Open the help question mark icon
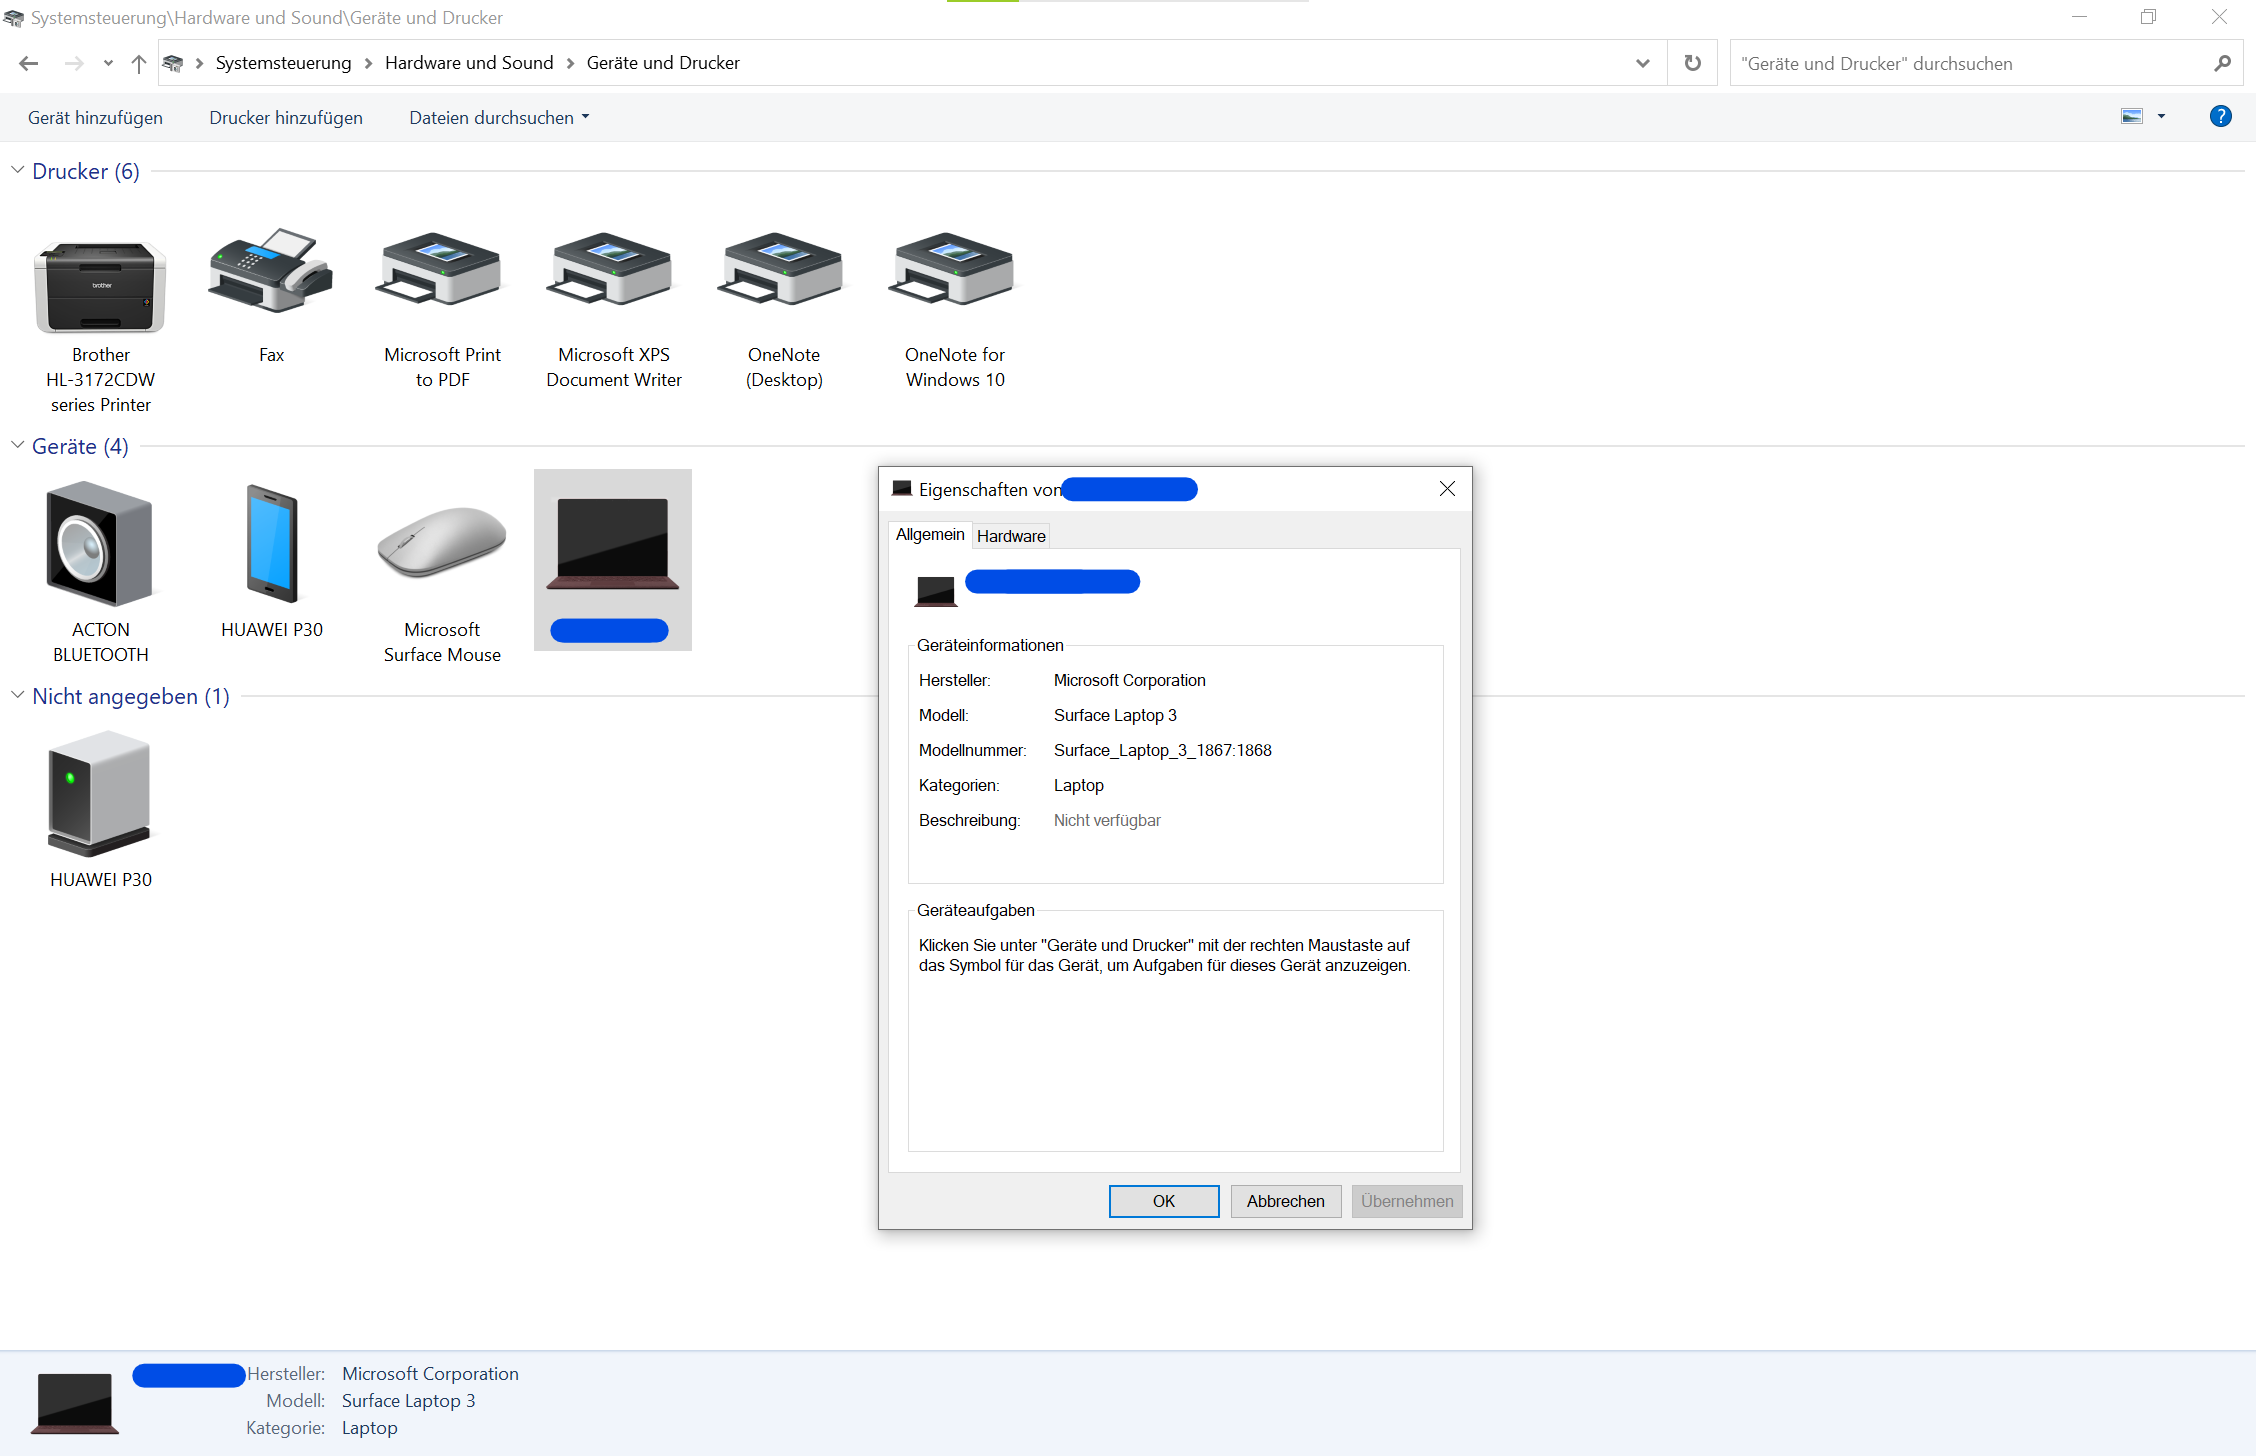 click(x=2220, y=117)
